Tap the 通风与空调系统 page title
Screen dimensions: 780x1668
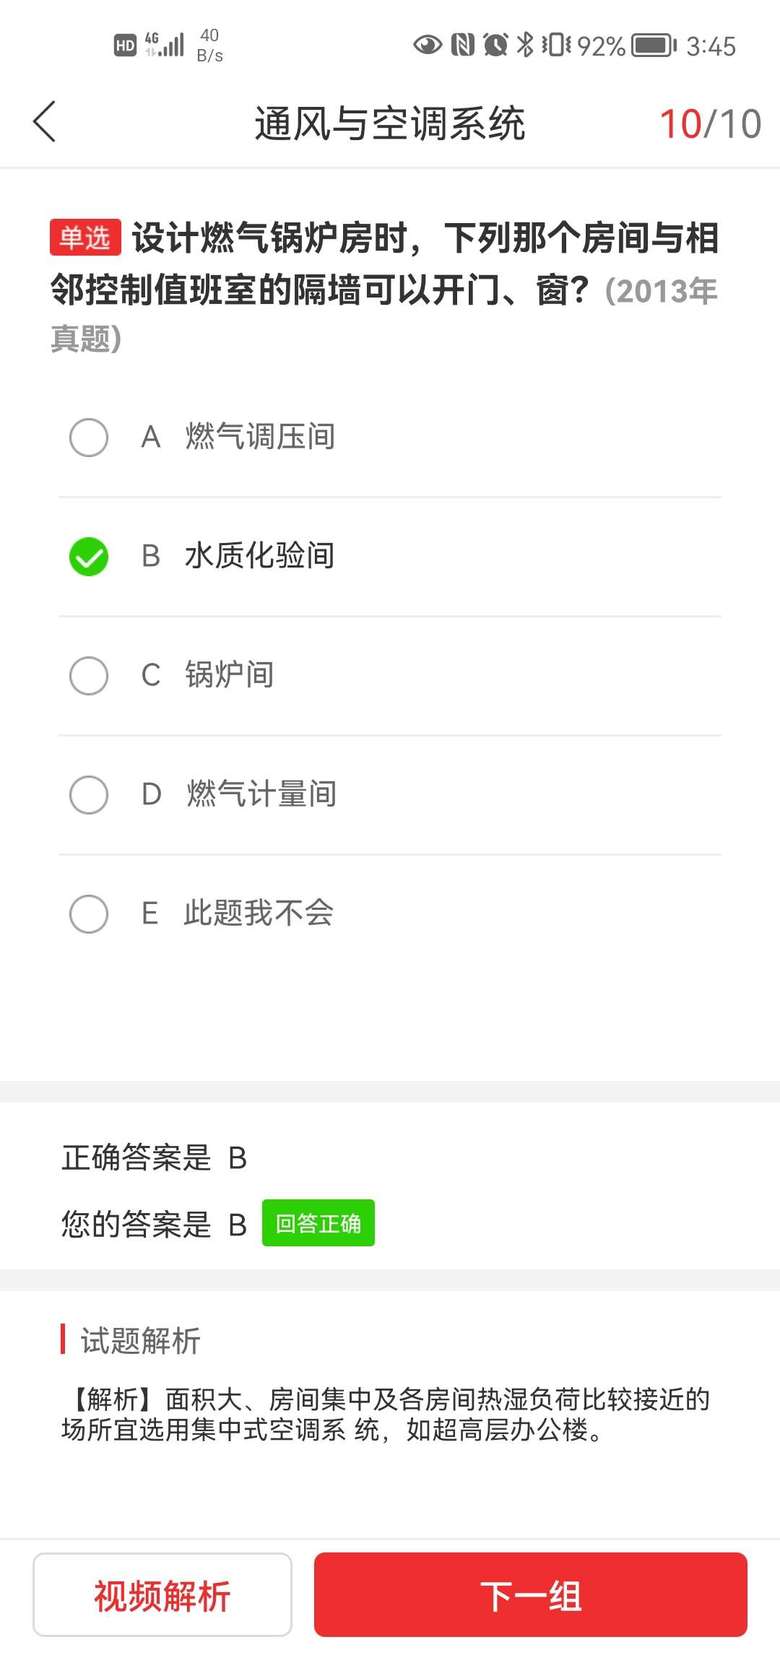389,124
